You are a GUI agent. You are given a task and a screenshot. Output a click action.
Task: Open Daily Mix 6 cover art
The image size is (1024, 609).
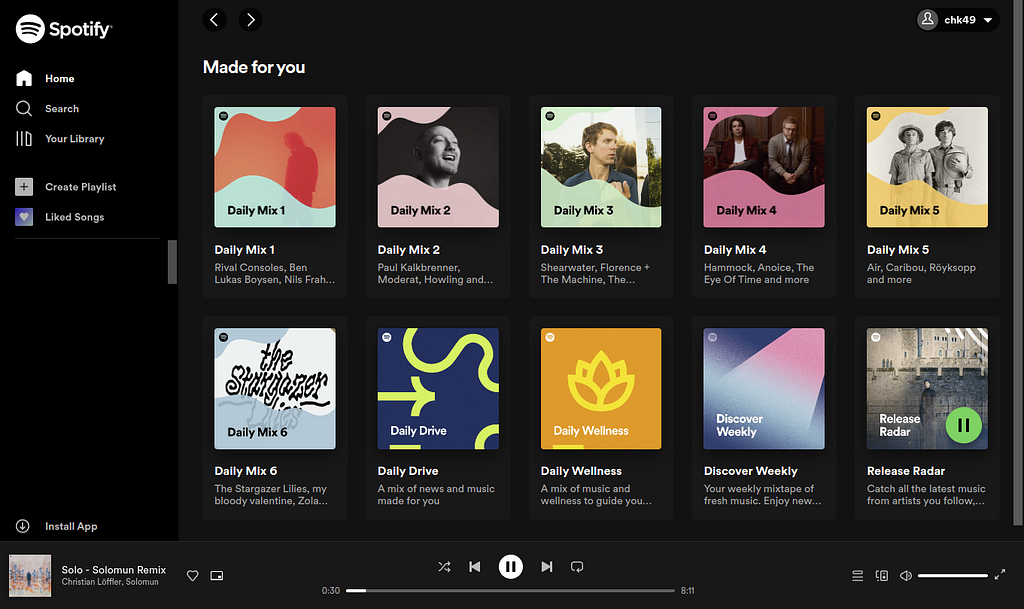pyautogui.click(x=275, y=388)
